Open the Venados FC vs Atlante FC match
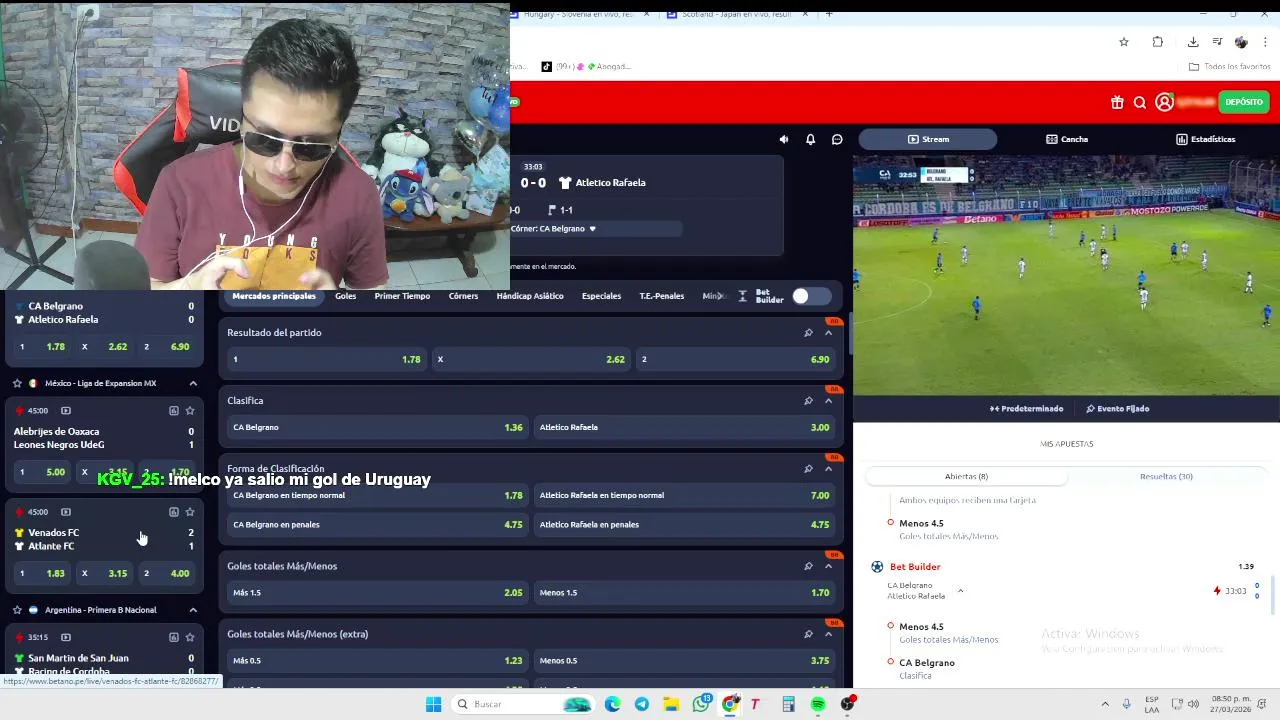 point(104,539)
